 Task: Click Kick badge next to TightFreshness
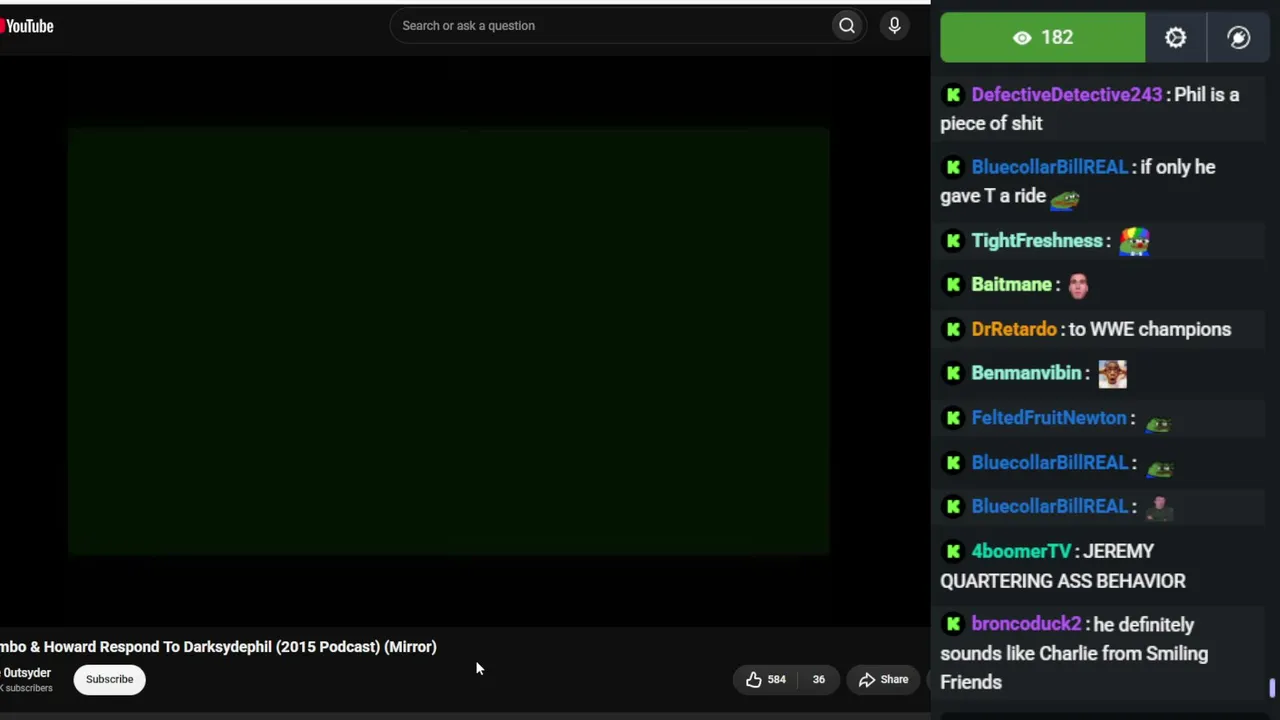pos(953,241)
